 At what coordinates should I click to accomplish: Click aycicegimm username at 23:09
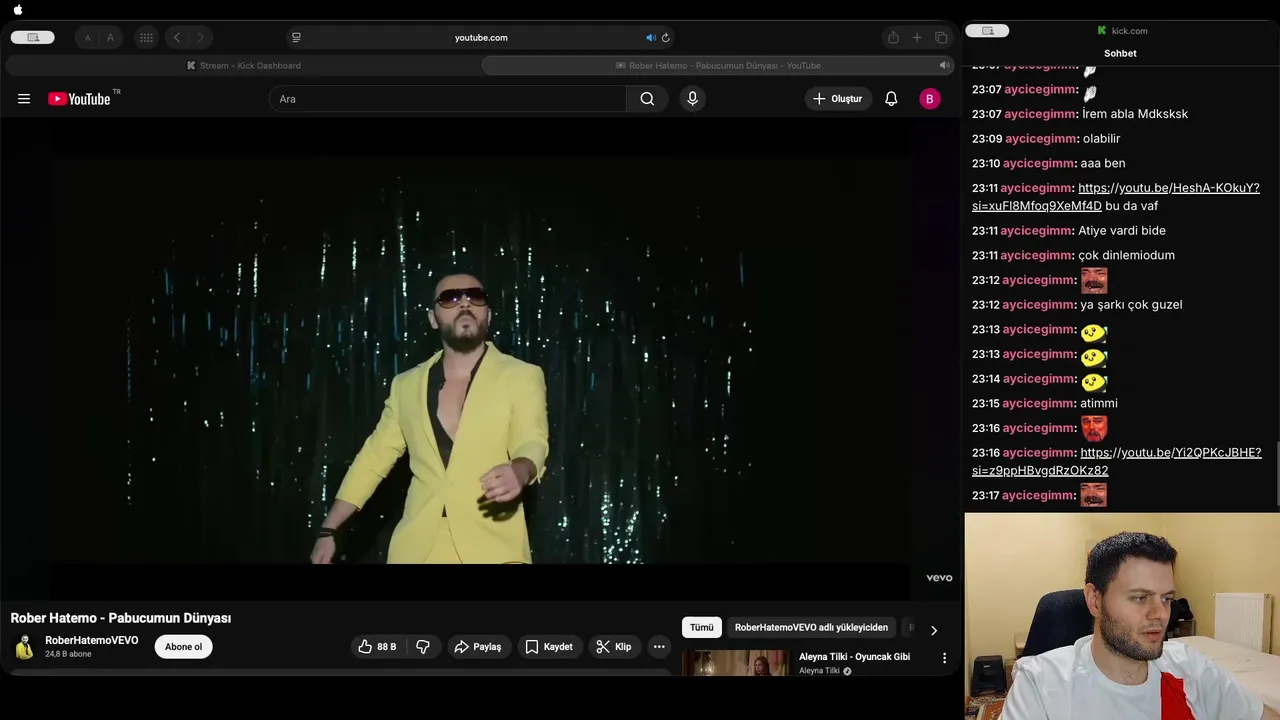(1041, 139)
